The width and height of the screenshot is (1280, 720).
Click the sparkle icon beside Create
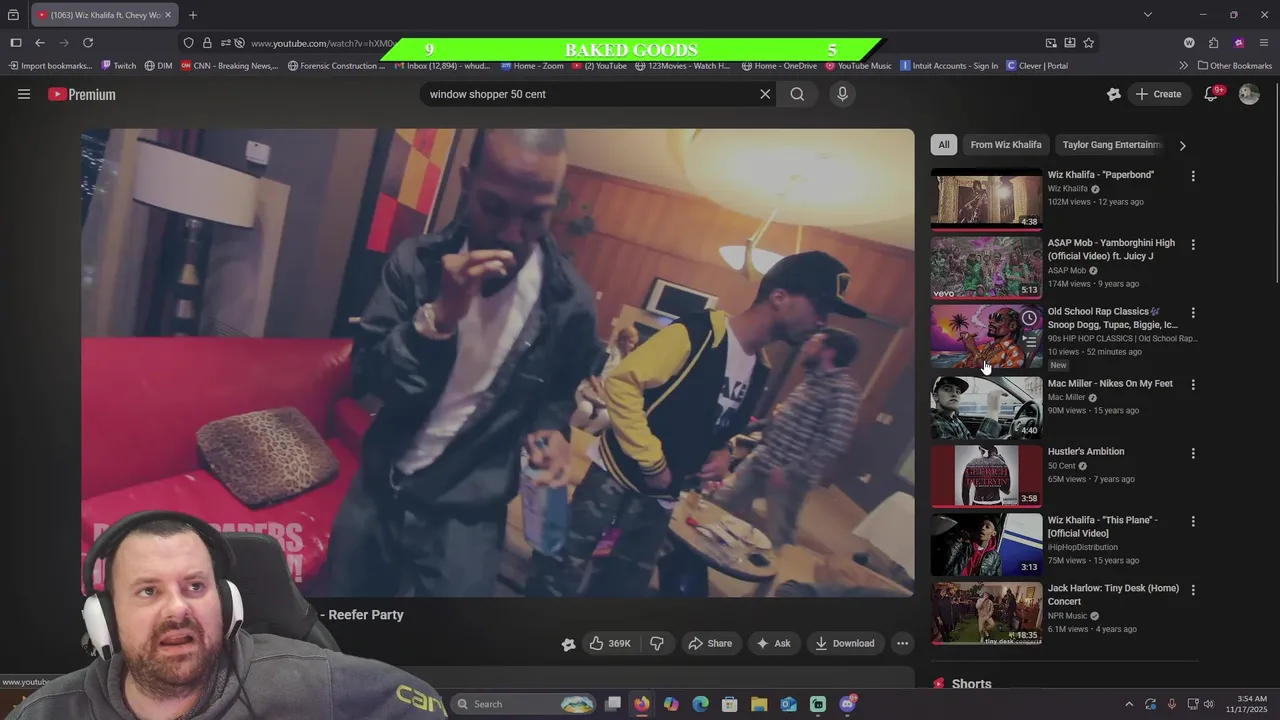pyautogui.click(x=1114, y=94)
